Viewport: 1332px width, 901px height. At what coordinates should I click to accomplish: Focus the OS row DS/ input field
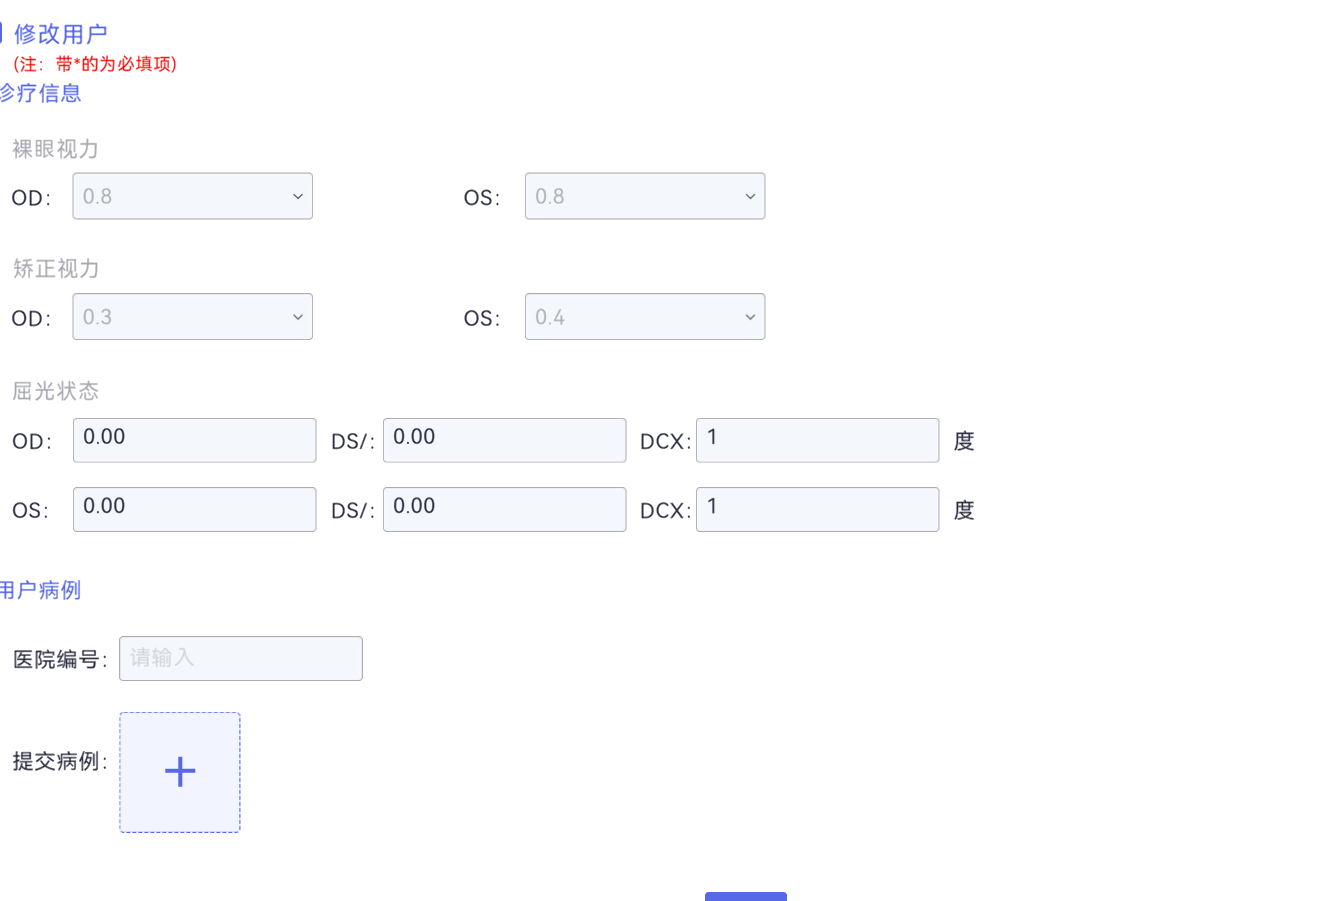point(504,509)
